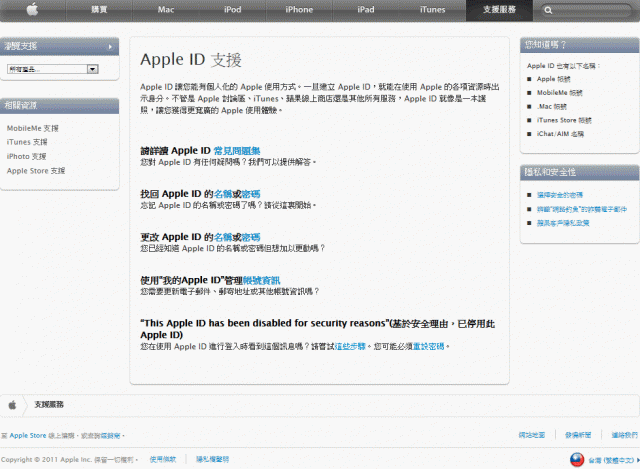Click the Apple logo in navigation bar

(x=33, y=9)
